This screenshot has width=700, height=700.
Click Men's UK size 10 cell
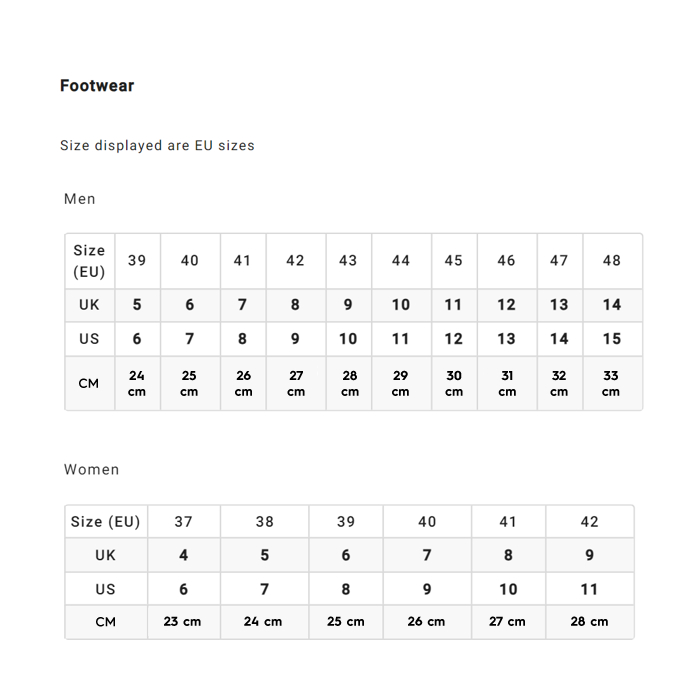401,305
